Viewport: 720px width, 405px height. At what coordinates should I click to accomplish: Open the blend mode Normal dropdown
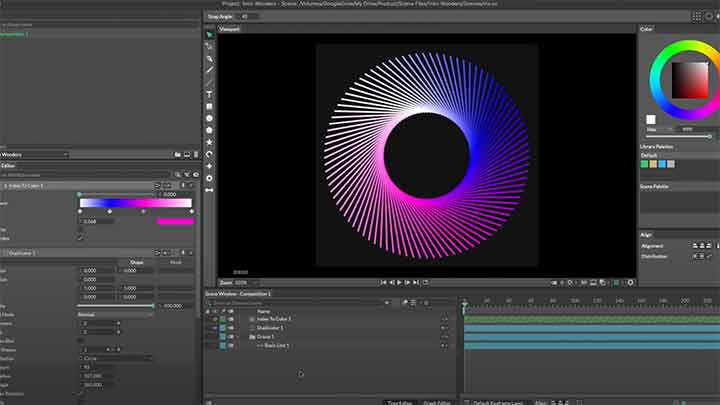click(115, 315)
